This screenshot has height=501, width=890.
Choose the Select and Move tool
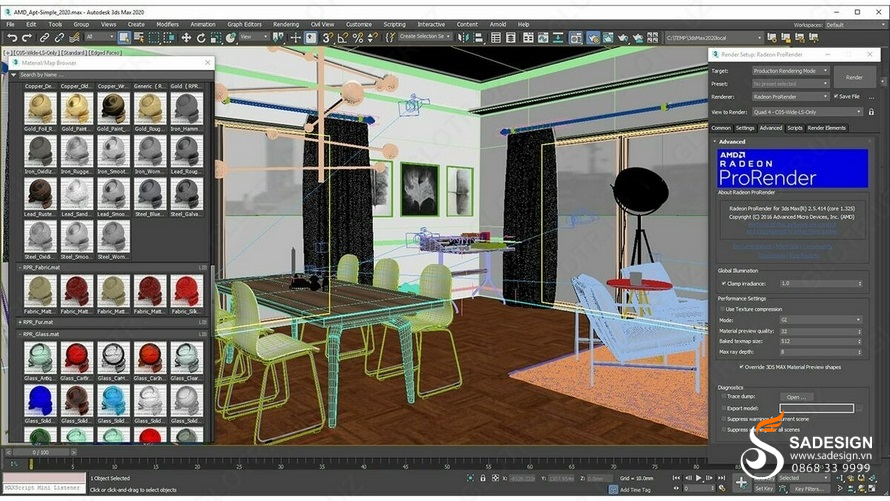click(186, 38)
